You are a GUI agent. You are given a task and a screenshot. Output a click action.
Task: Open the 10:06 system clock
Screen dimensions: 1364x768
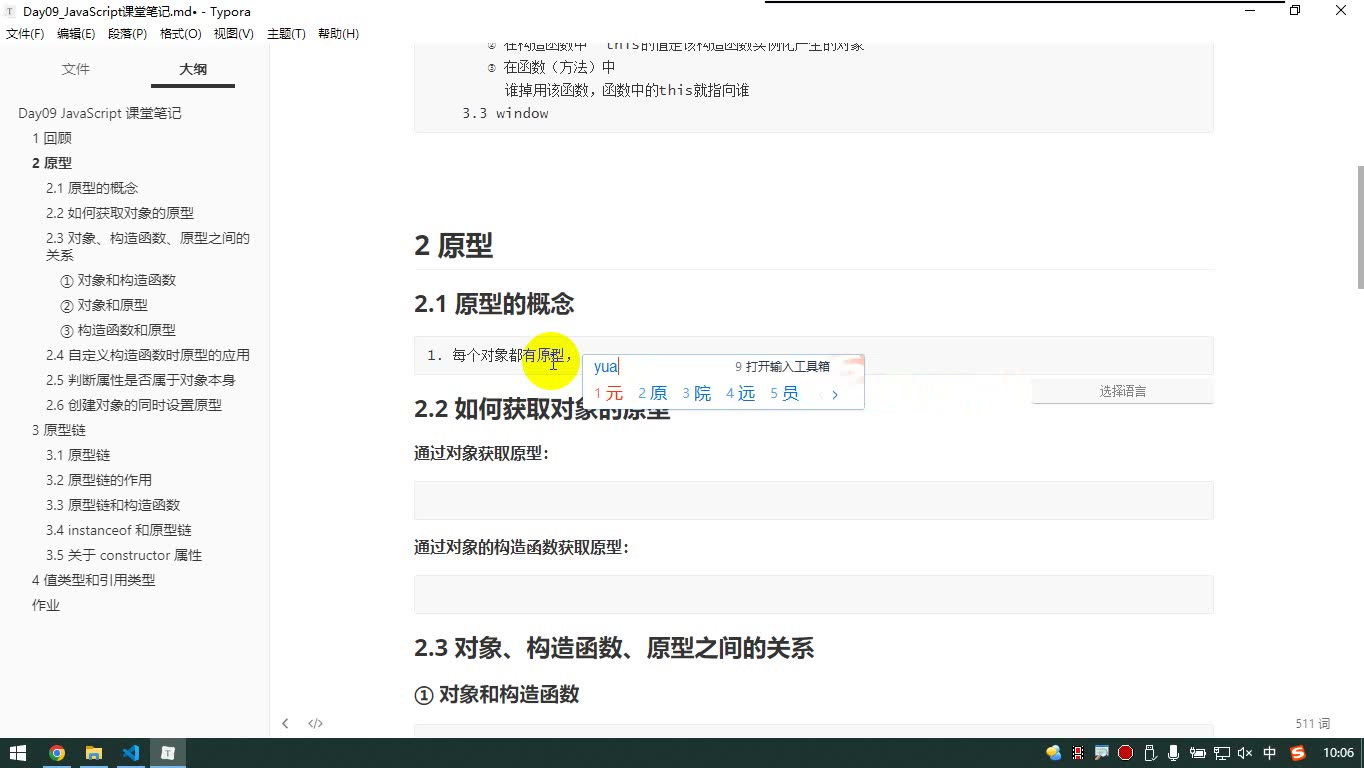click(x=1338, y=753)
